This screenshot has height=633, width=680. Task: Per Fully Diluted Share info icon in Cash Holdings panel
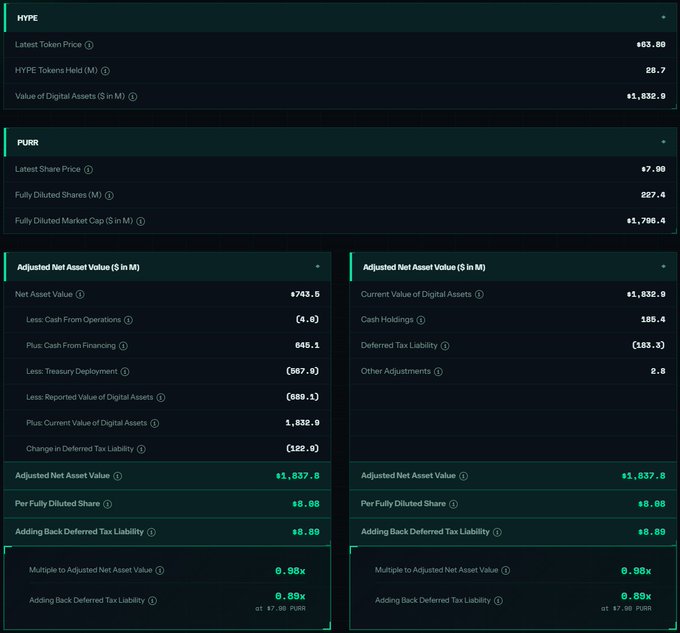[454, 504]
